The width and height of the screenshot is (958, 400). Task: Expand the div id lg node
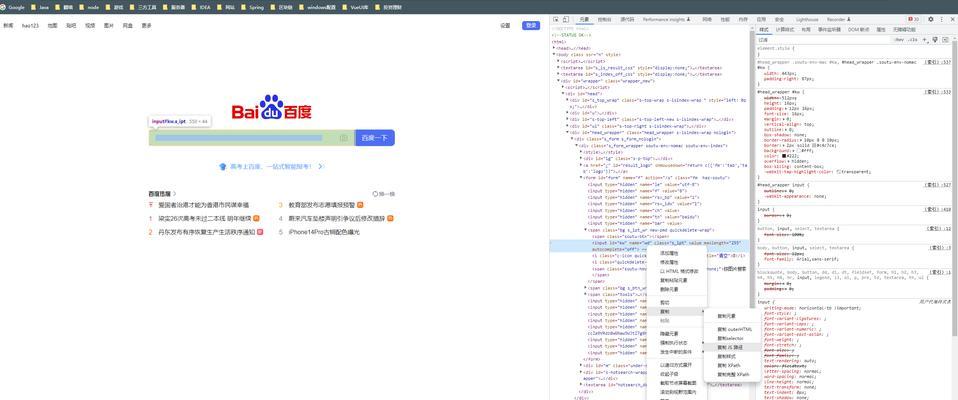pyautogui.click(x=583, y=158)
